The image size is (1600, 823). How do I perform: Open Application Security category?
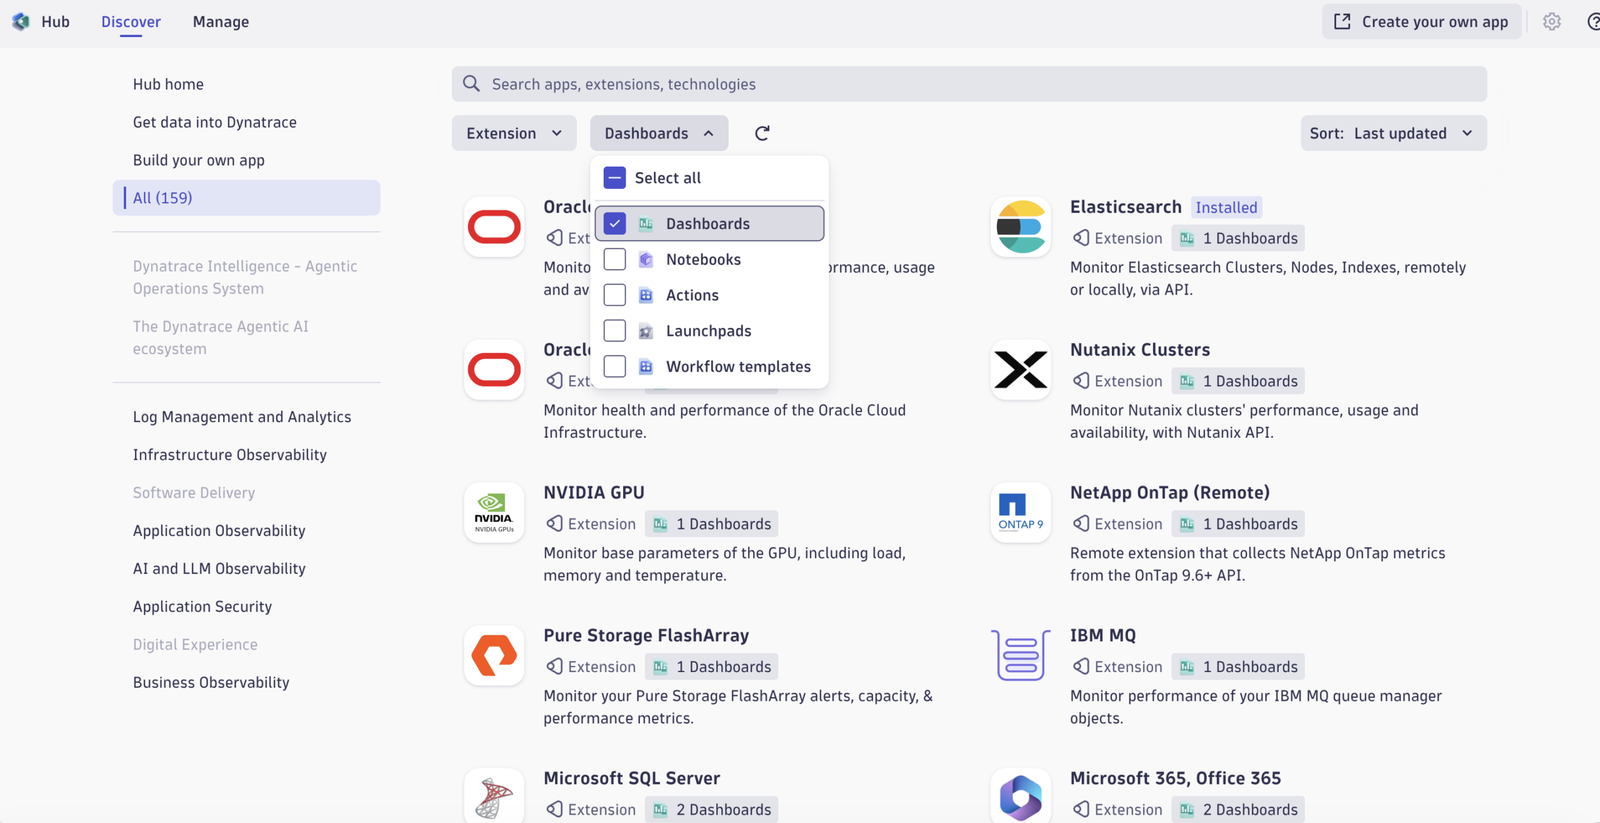(x=202, y=607)
